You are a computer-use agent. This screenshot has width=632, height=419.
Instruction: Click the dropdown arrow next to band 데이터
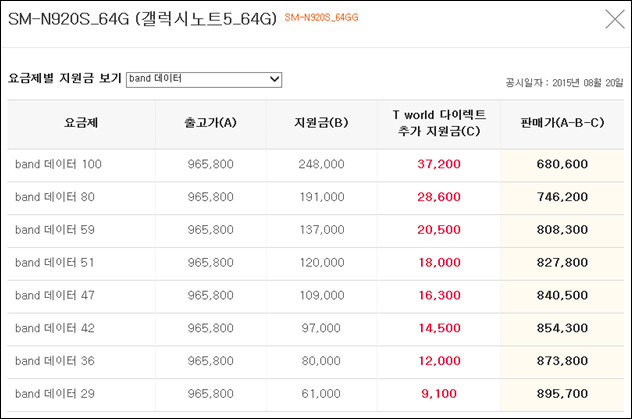click(274, 79)
